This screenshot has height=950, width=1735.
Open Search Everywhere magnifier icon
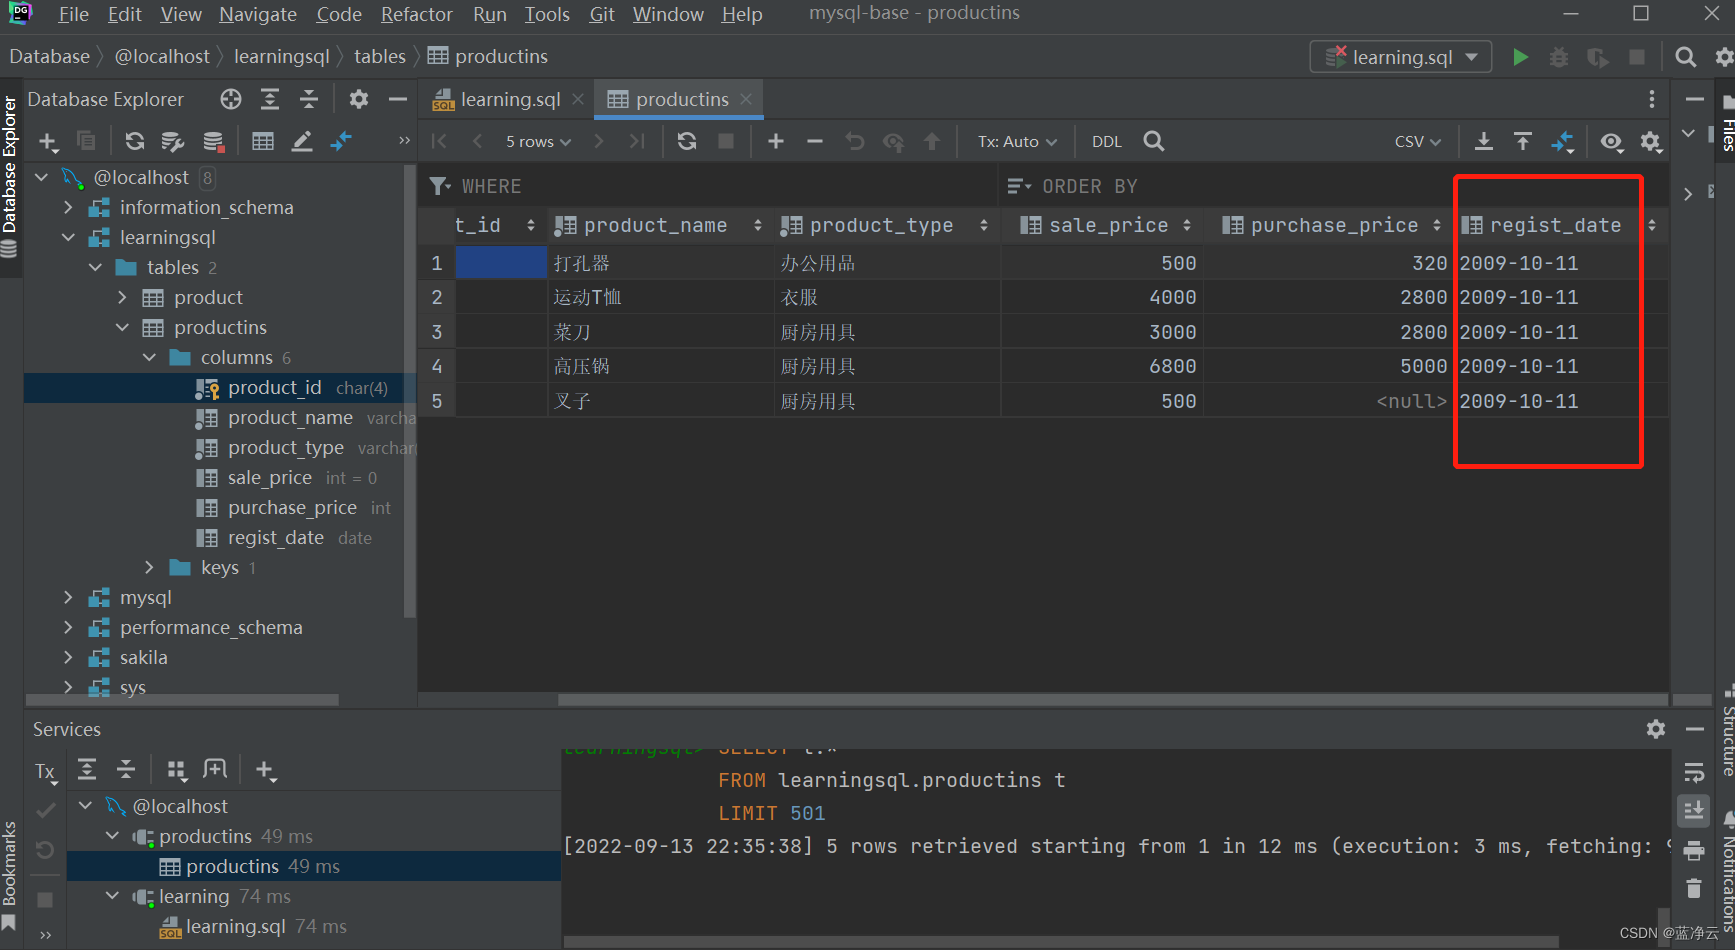[1685, 57]
